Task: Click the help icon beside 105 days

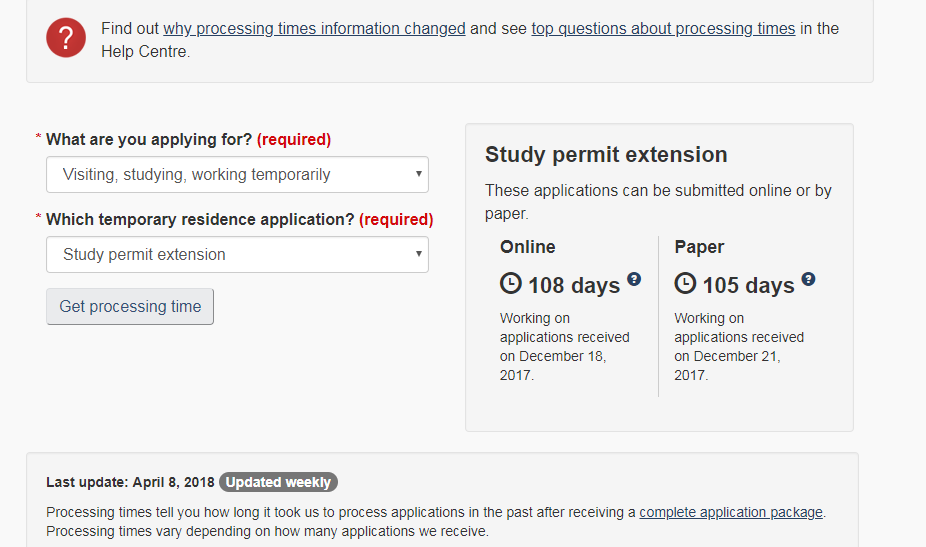Action: coord(808,279)
